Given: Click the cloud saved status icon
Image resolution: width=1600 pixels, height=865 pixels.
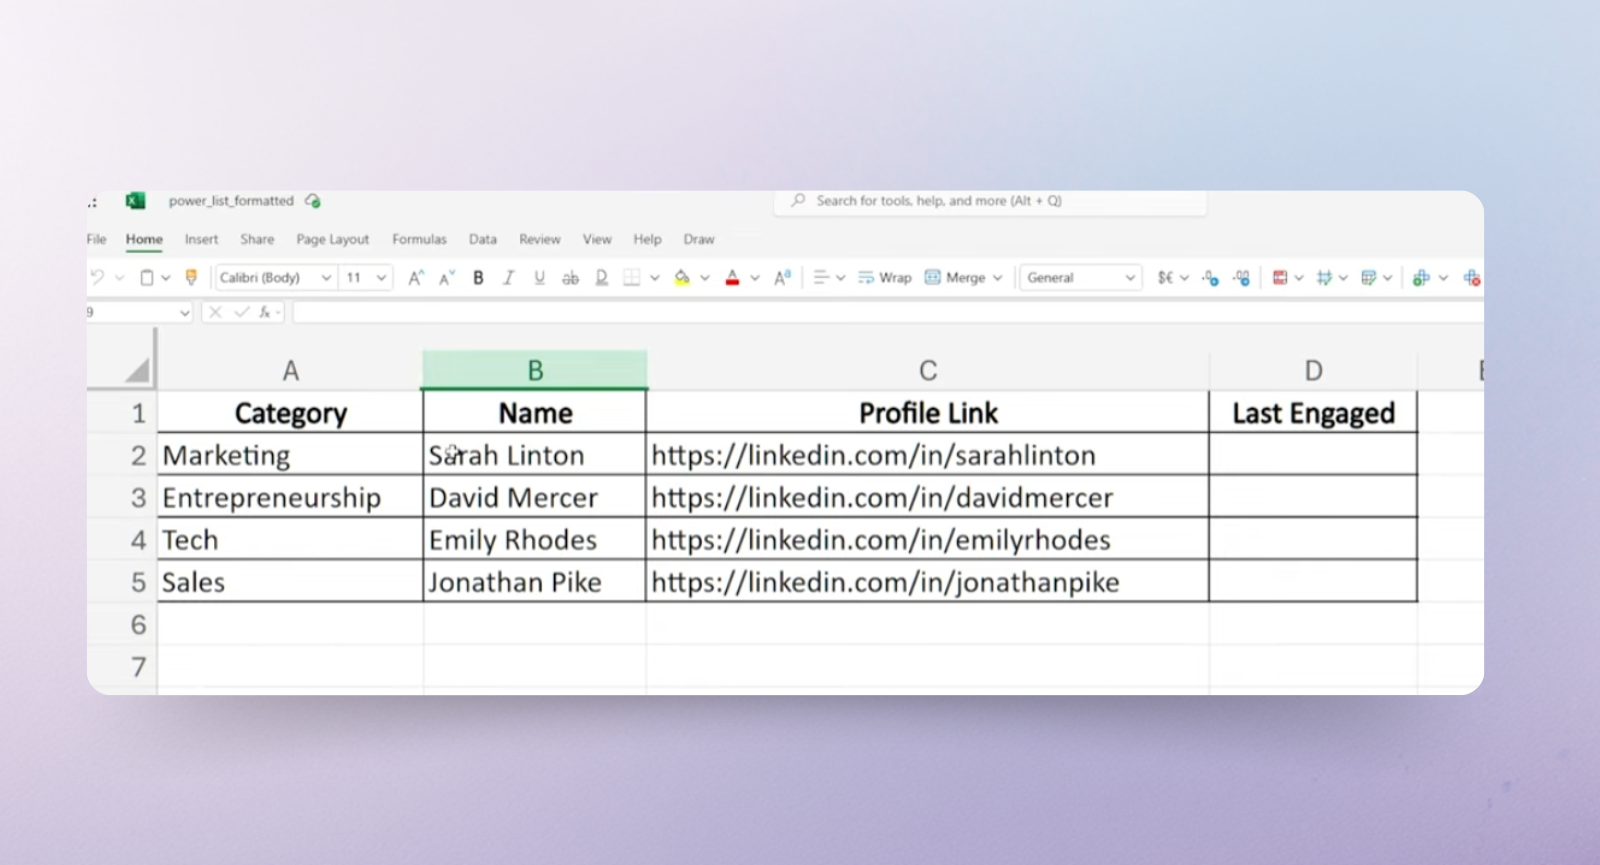Looking at the screenshot, I should (313, 201).
